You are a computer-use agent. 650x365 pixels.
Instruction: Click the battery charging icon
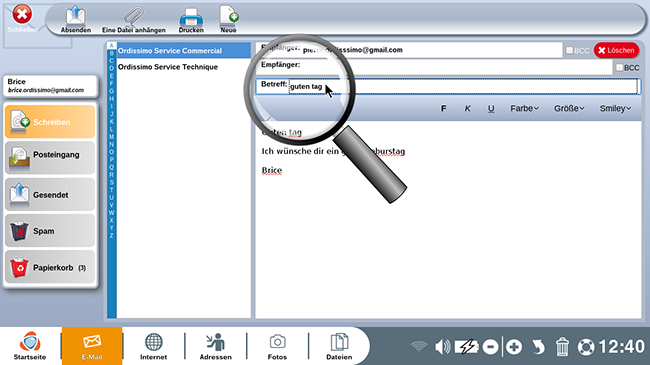(466, 346)
